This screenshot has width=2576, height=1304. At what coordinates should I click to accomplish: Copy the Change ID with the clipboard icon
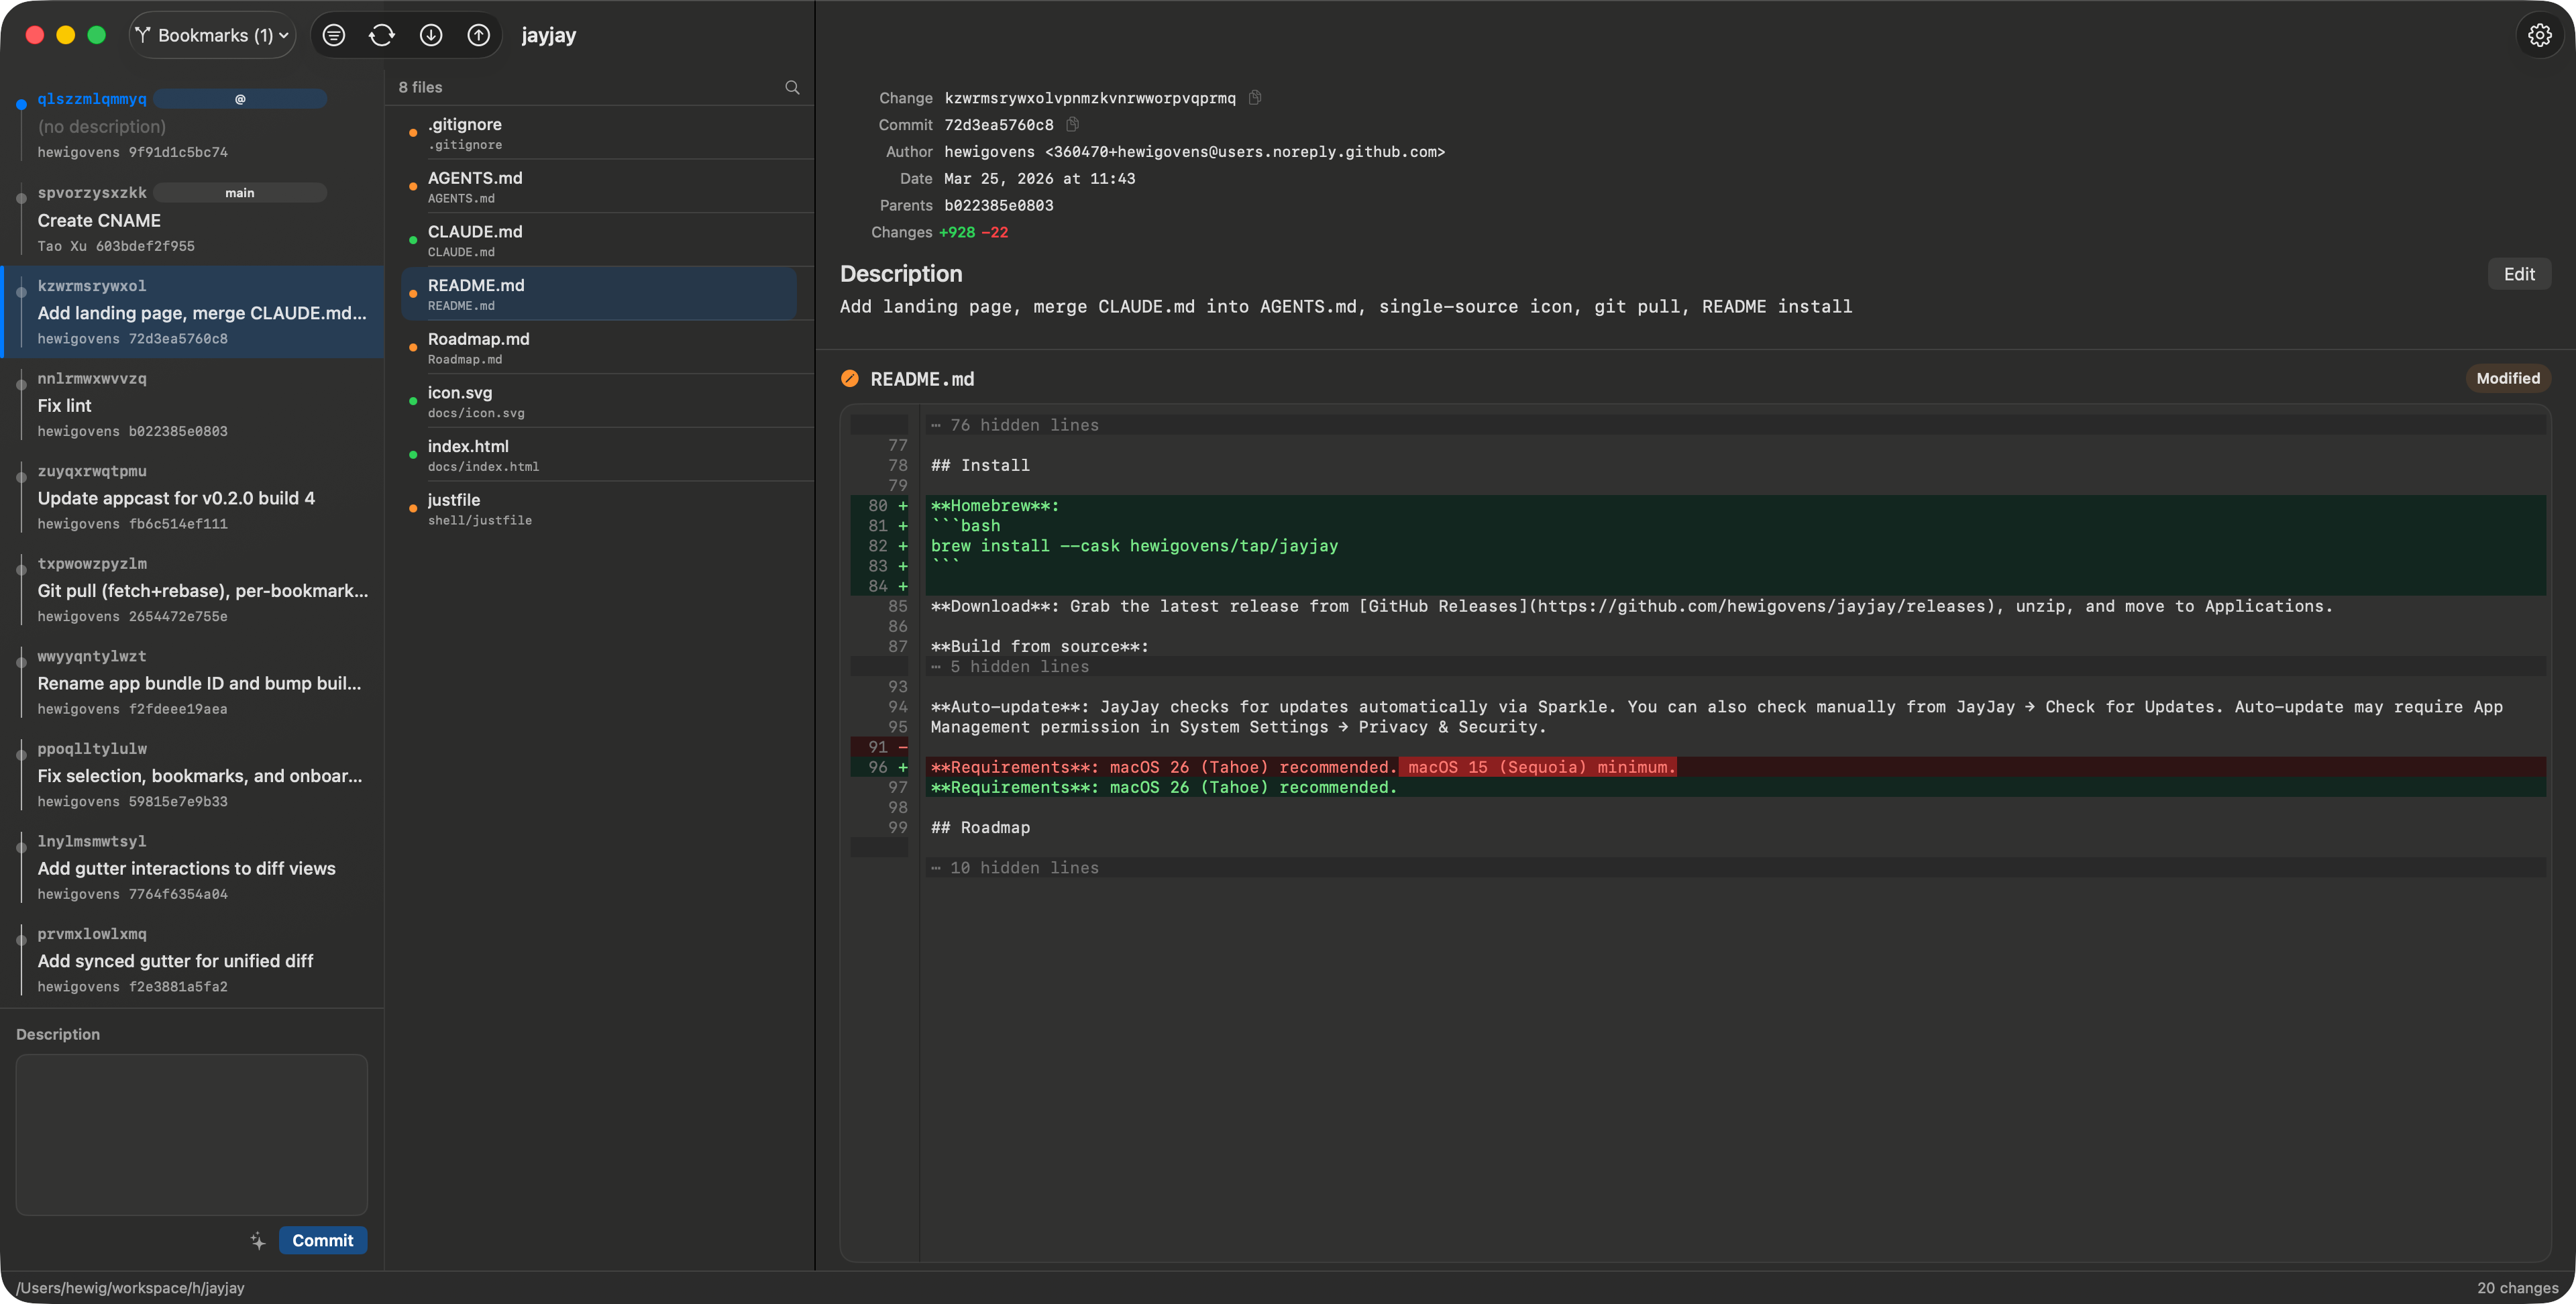tap(1256, 97)
